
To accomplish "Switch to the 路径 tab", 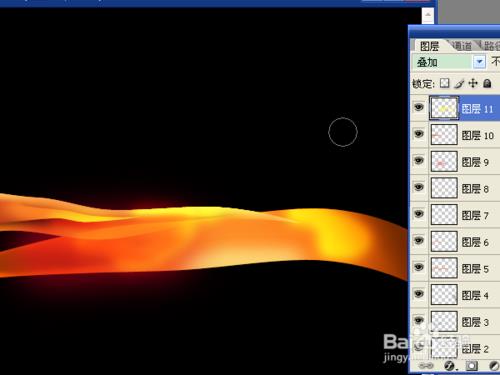I will 491,46.
